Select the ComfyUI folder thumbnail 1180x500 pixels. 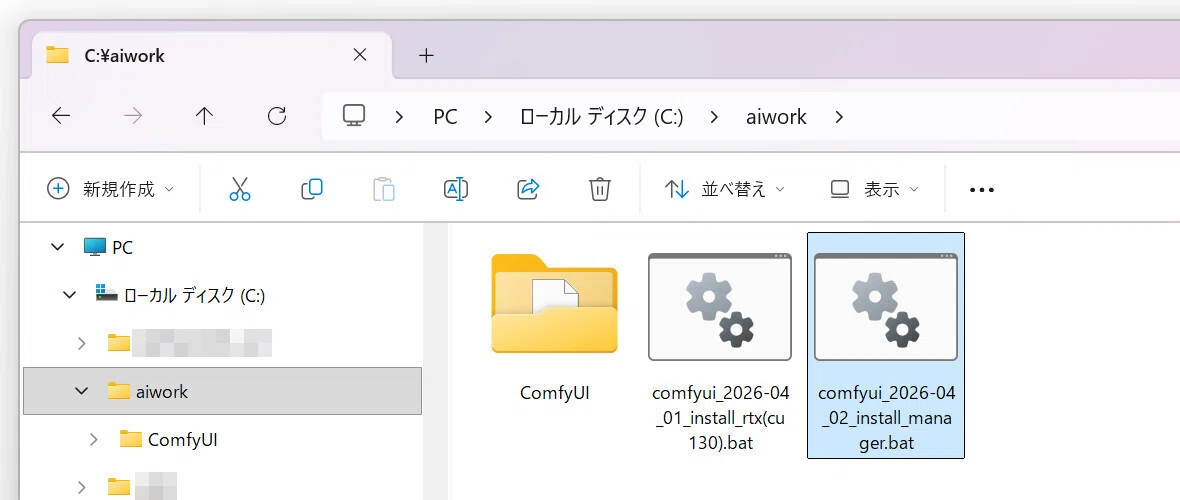click(555, 304)
